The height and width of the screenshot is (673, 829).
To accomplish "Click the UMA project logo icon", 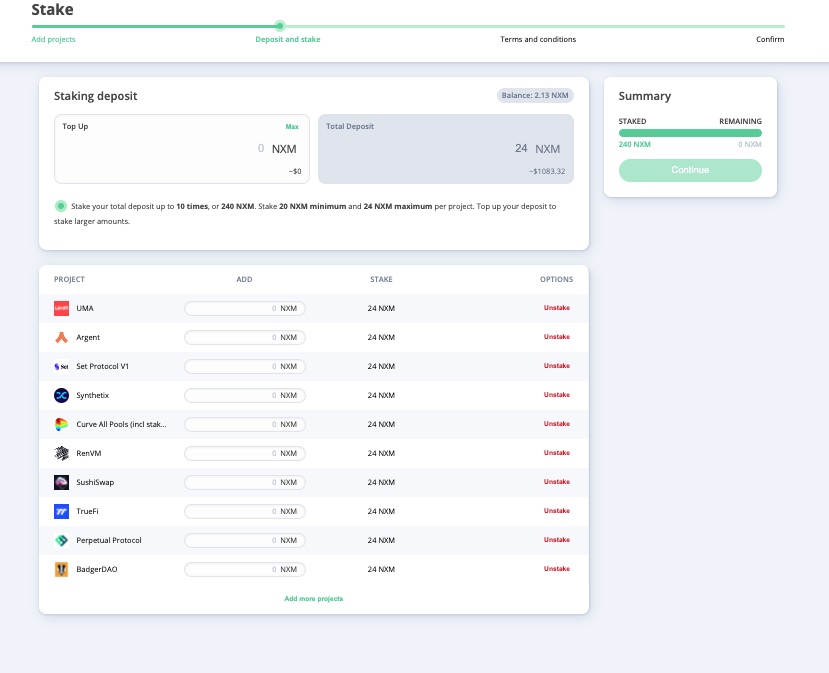I will coord(61,308).
